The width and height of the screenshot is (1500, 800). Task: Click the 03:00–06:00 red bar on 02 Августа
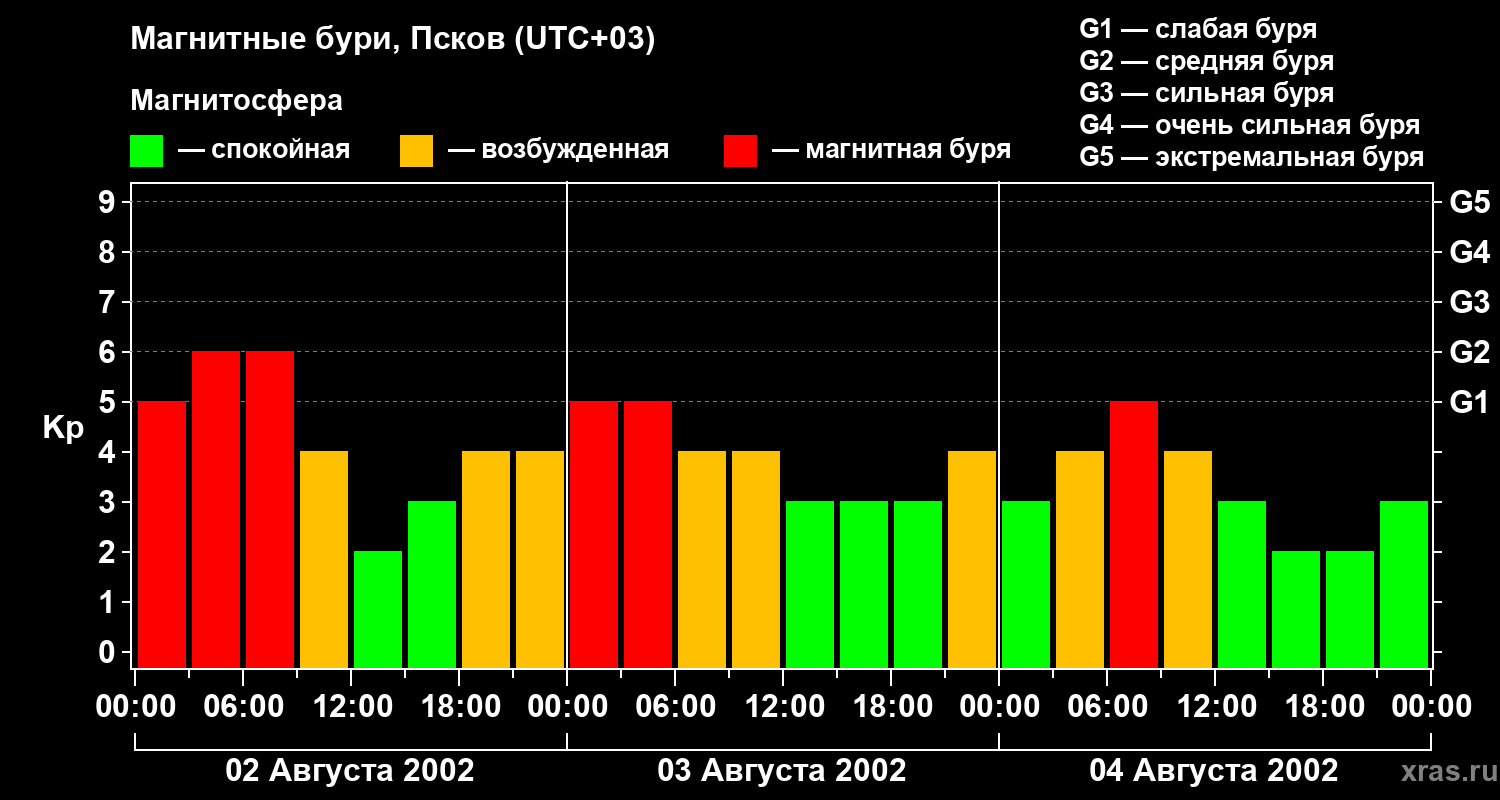point(216,509)
